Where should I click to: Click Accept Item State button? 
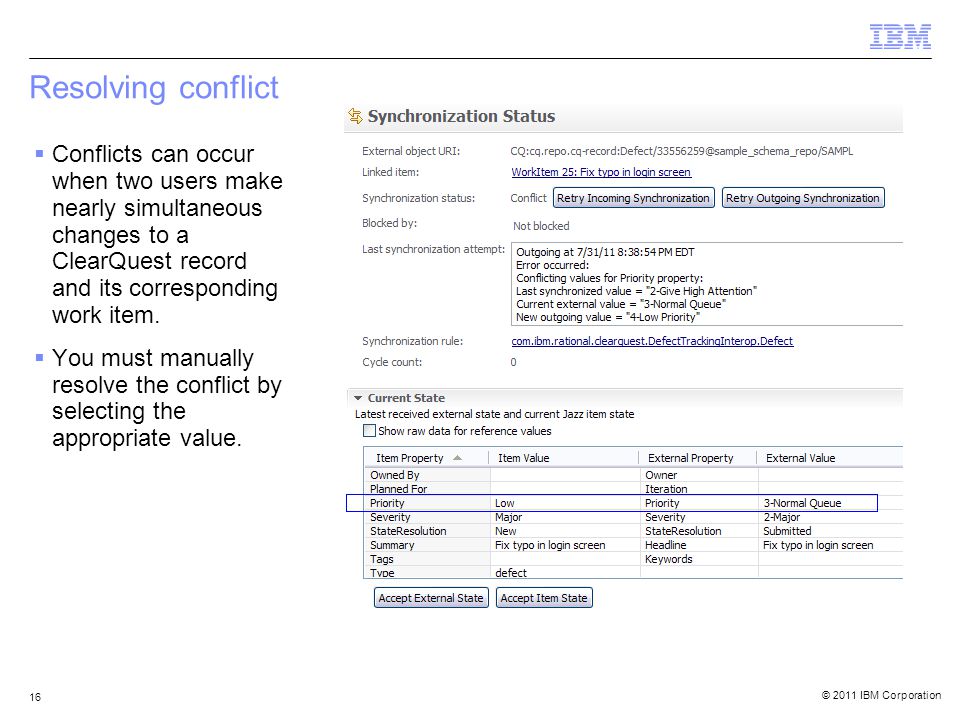(x=544, y=598)
